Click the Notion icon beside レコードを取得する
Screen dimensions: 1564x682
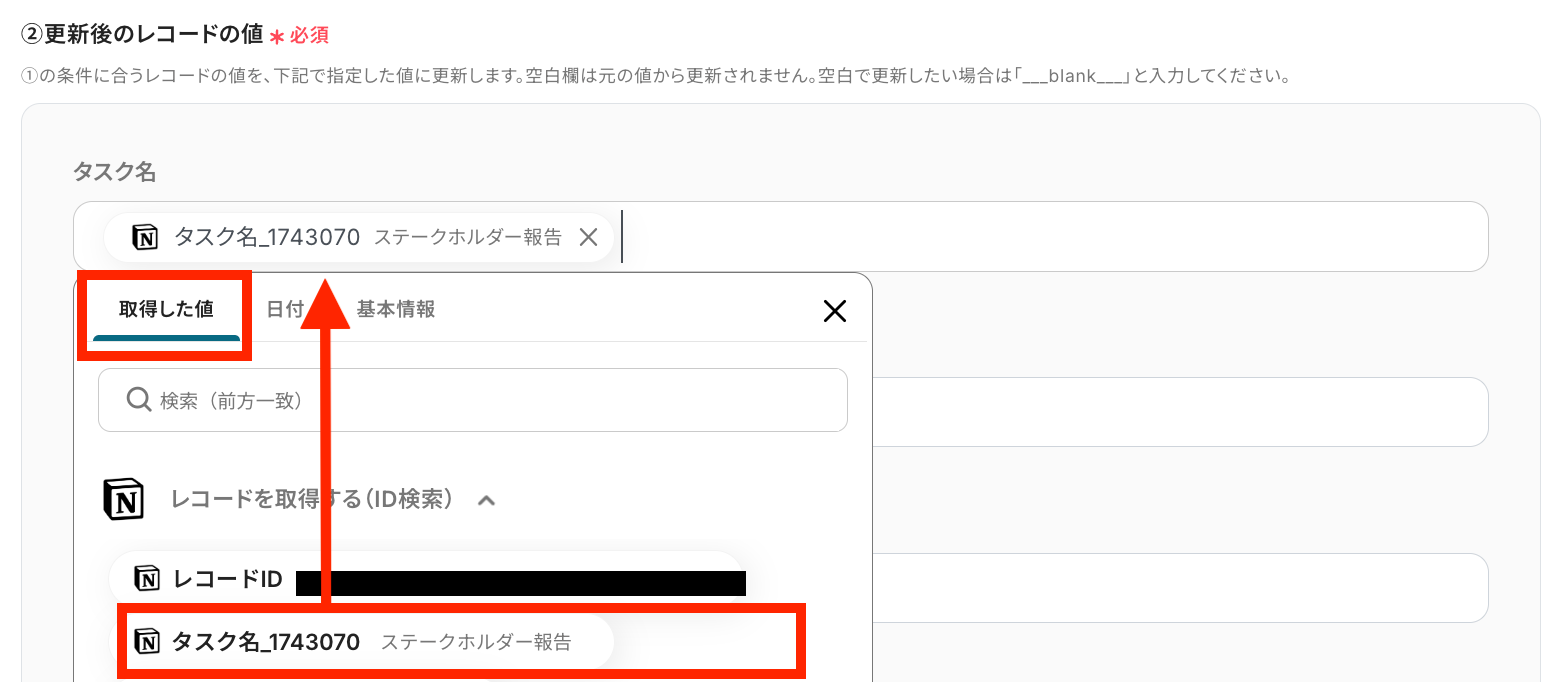124,499
